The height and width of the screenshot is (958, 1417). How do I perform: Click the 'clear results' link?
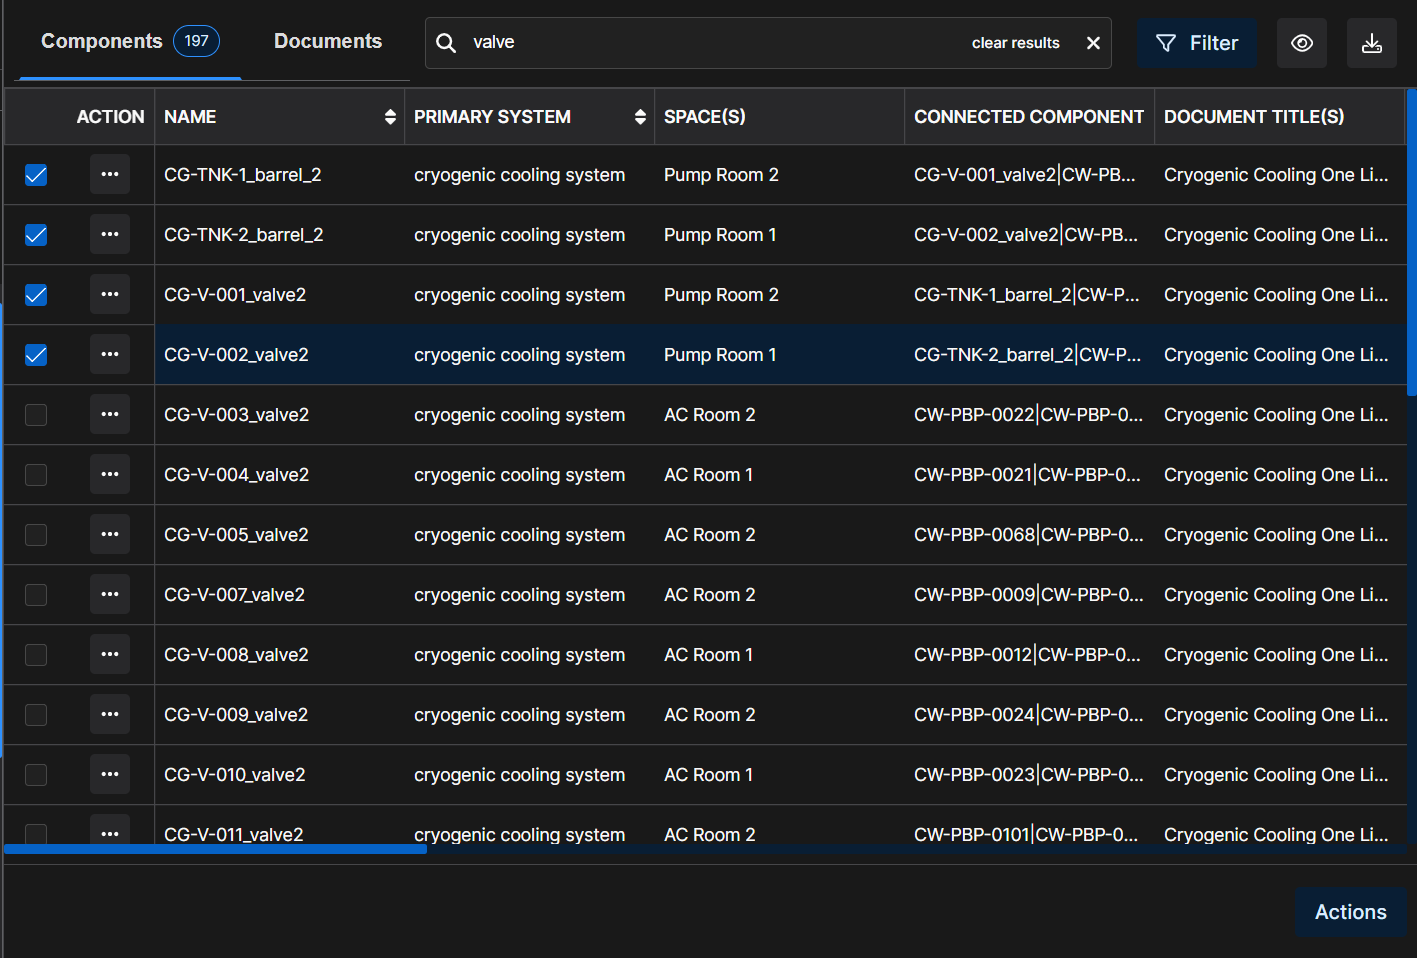1015,43
